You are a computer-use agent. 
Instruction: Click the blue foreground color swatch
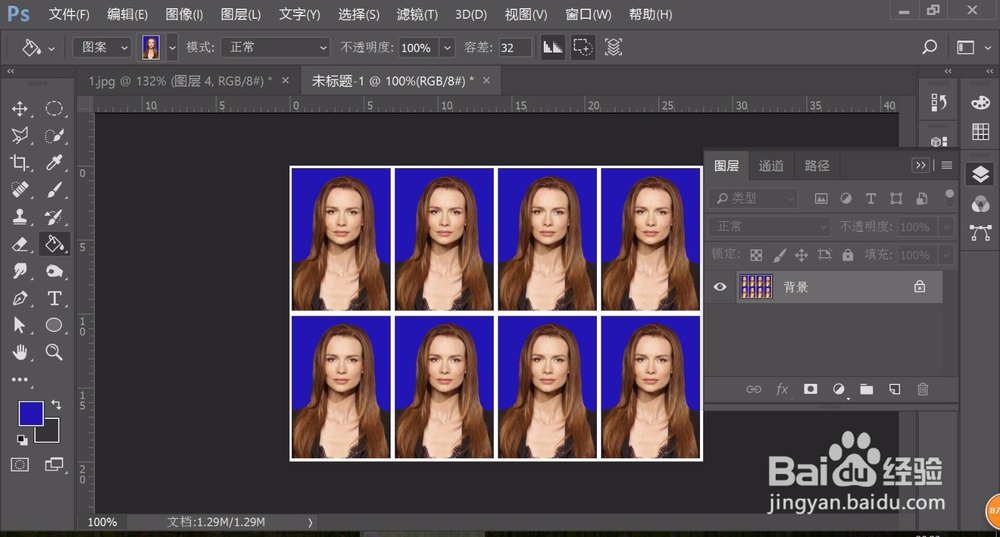(31, 413)
